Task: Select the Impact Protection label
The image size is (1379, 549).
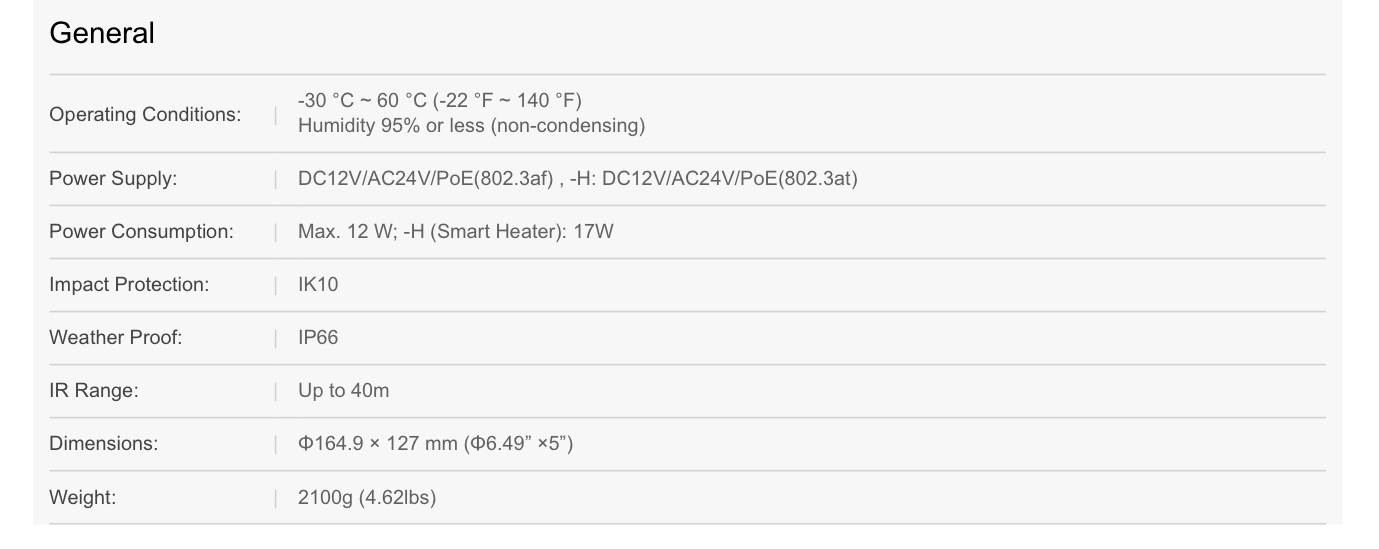Action: tap(129, 285)
